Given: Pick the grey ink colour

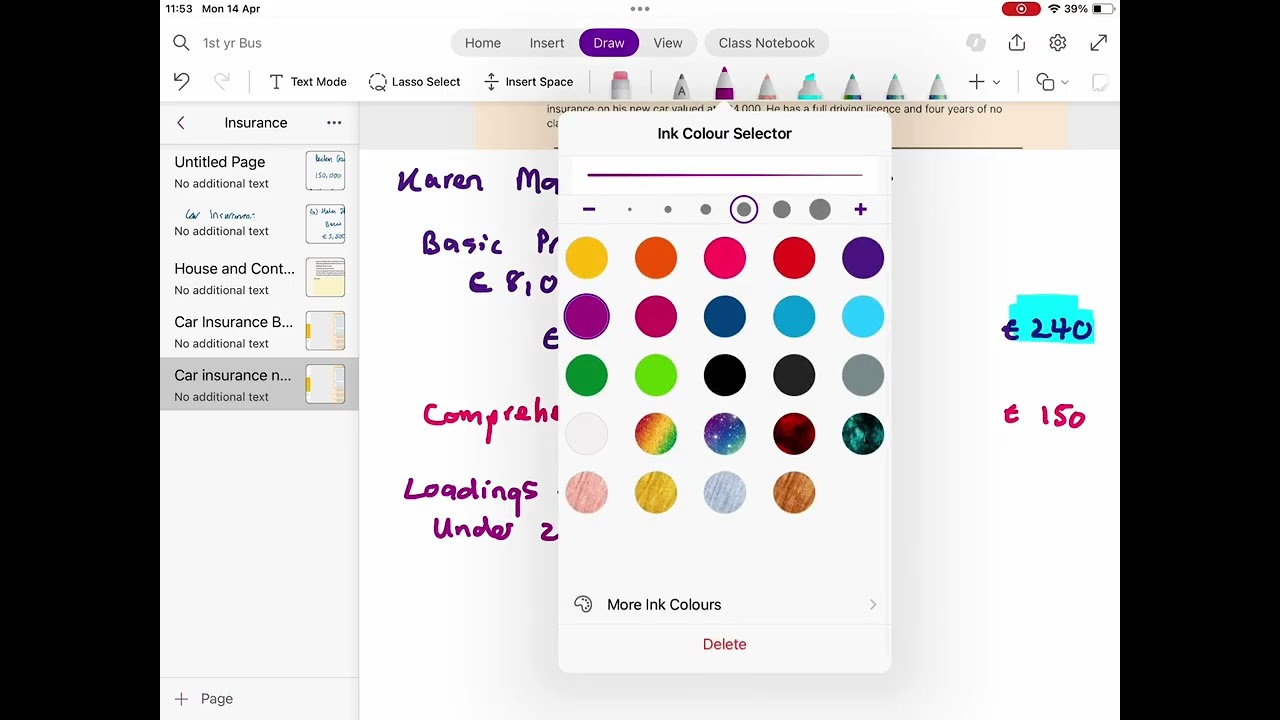Looking at the screenshot, I should [x=863, y=375].
